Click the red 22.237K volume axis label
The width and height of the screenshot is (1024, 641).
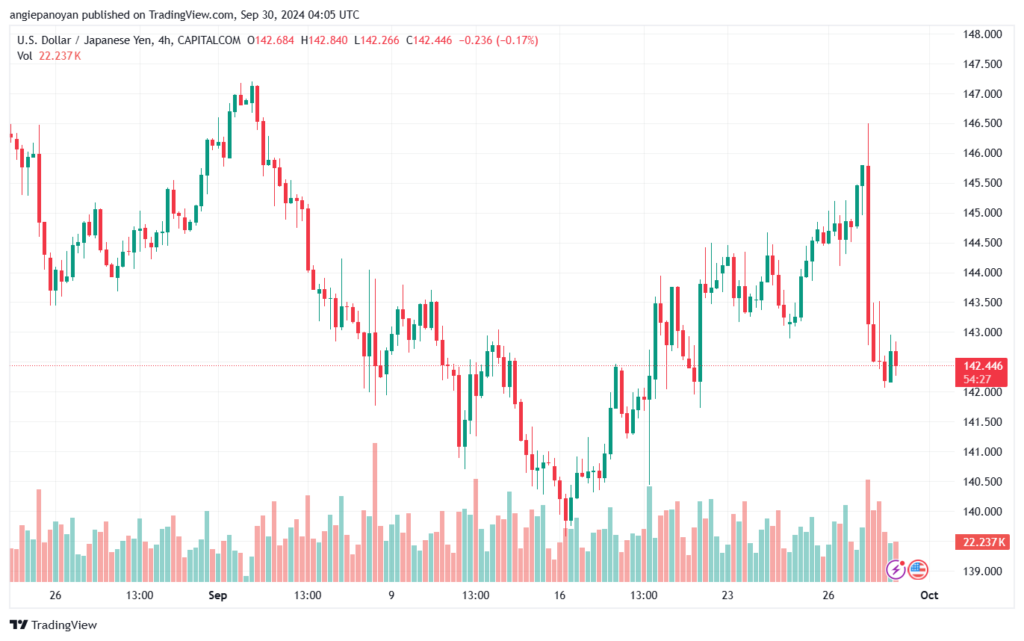(x=982, y=542)
